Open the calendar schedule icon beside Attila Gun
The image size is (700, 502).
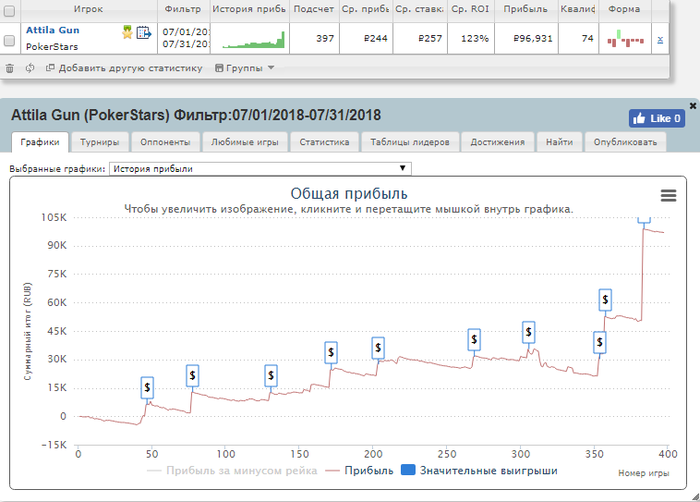(x=144, y=33)
